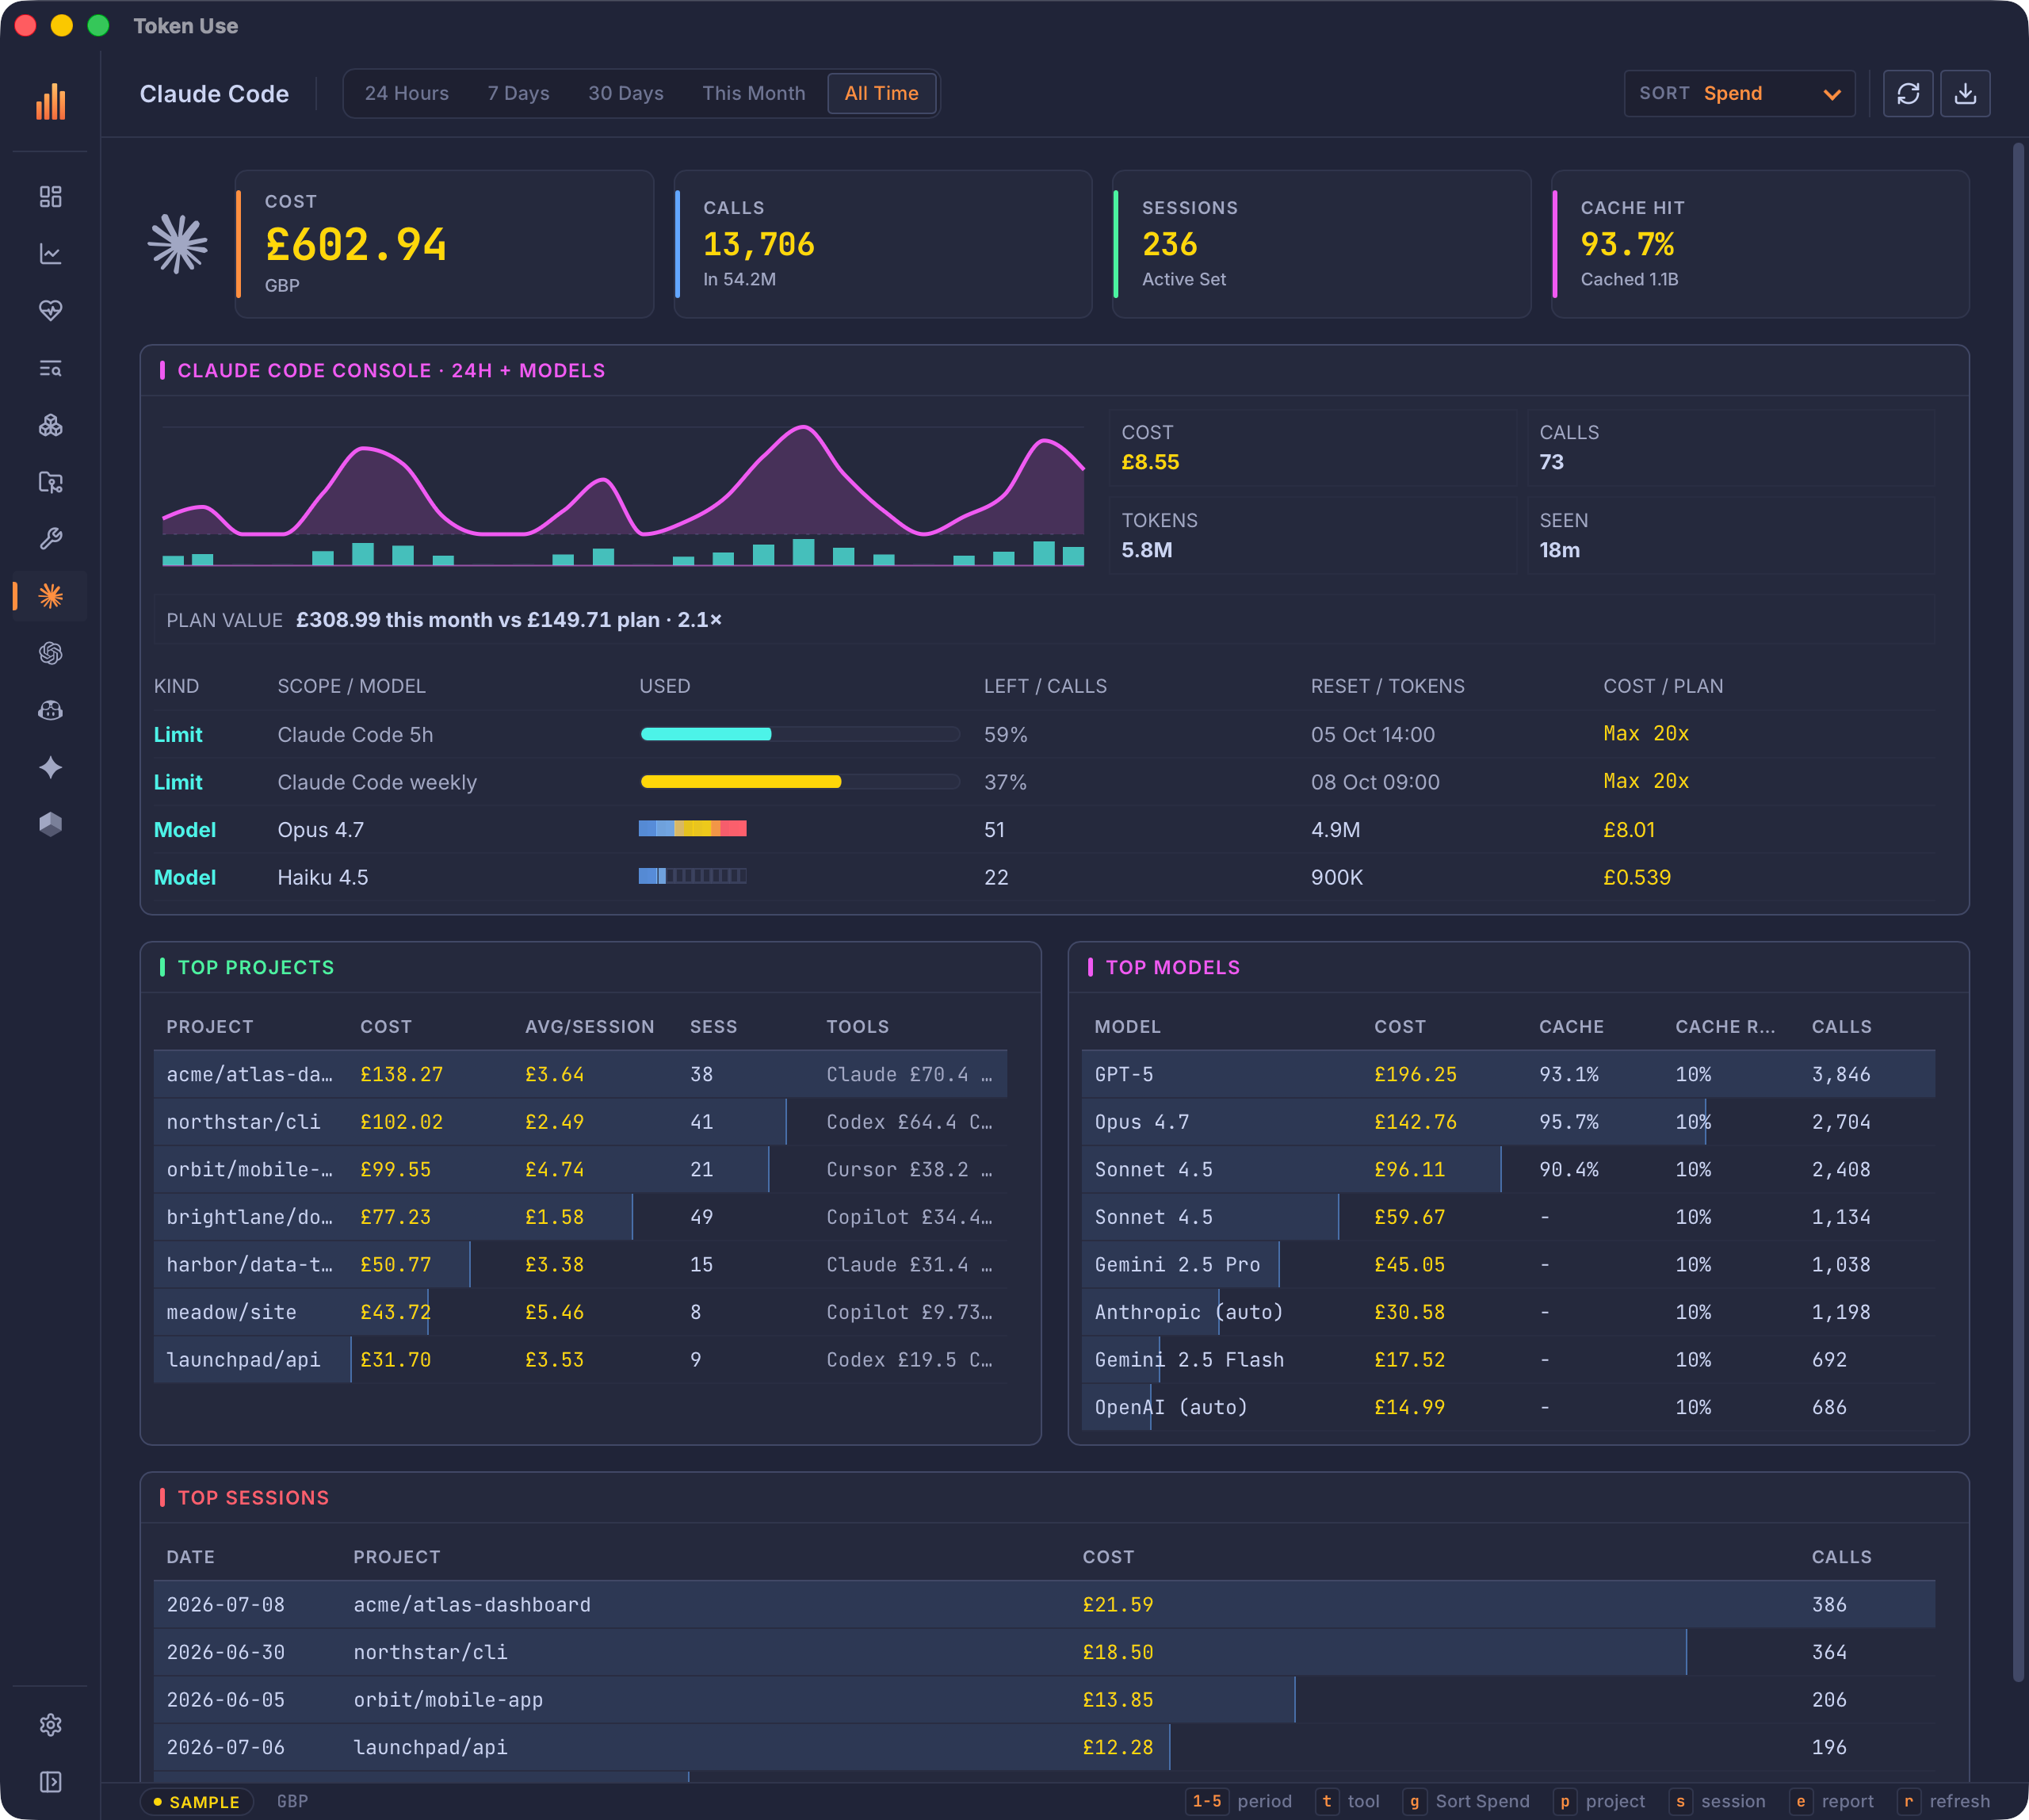The width and height of the screenshot is (2029, 1820).
Task: Open the dashboard grid view in sidebar
Action: [50, 196]
